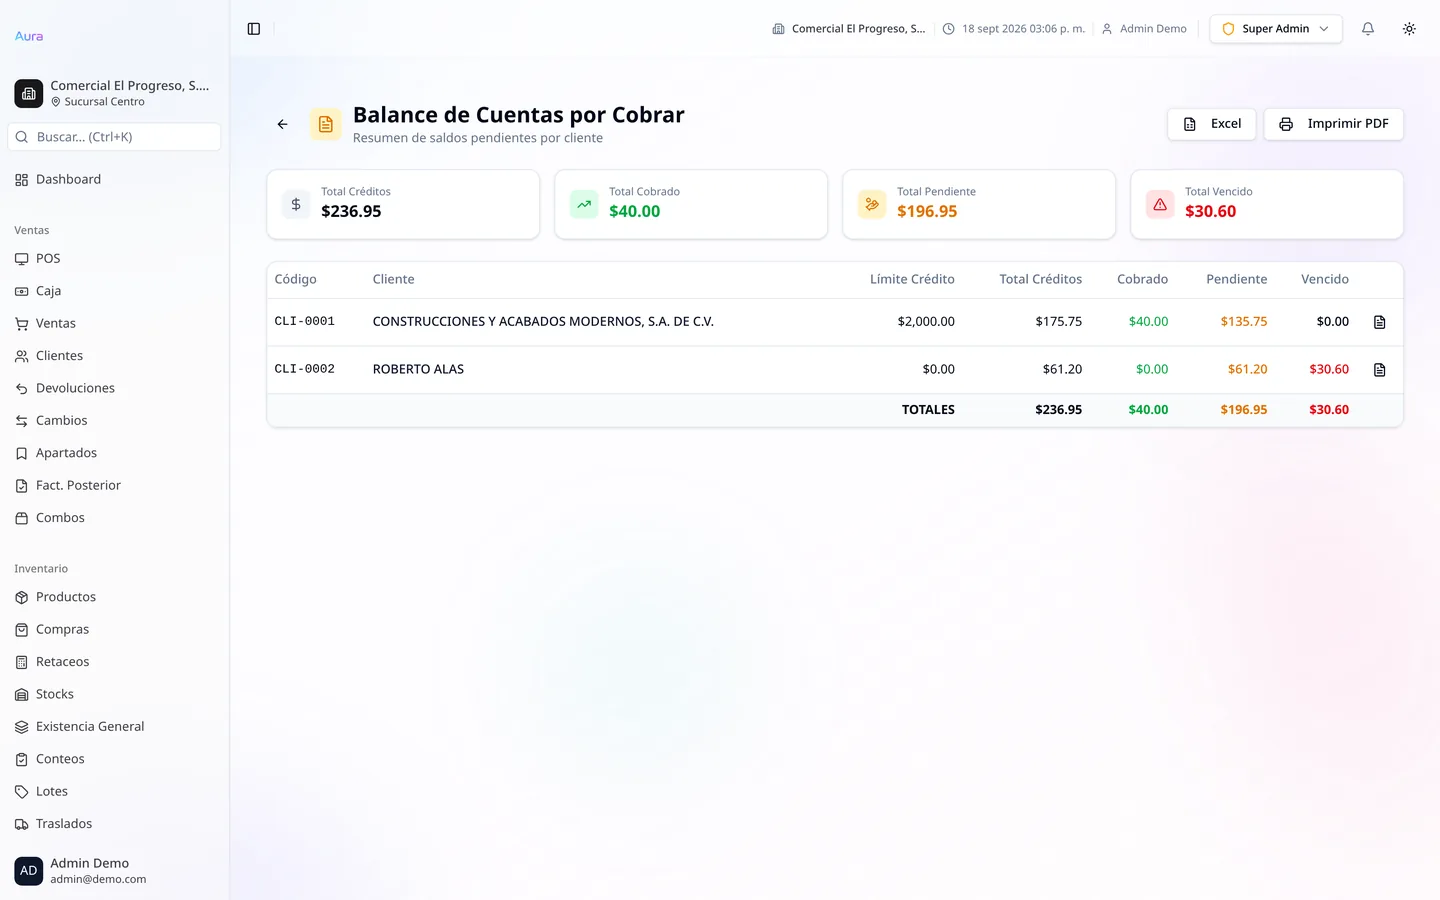
Task: Navigate to Stocks
Action: (114, 694)
